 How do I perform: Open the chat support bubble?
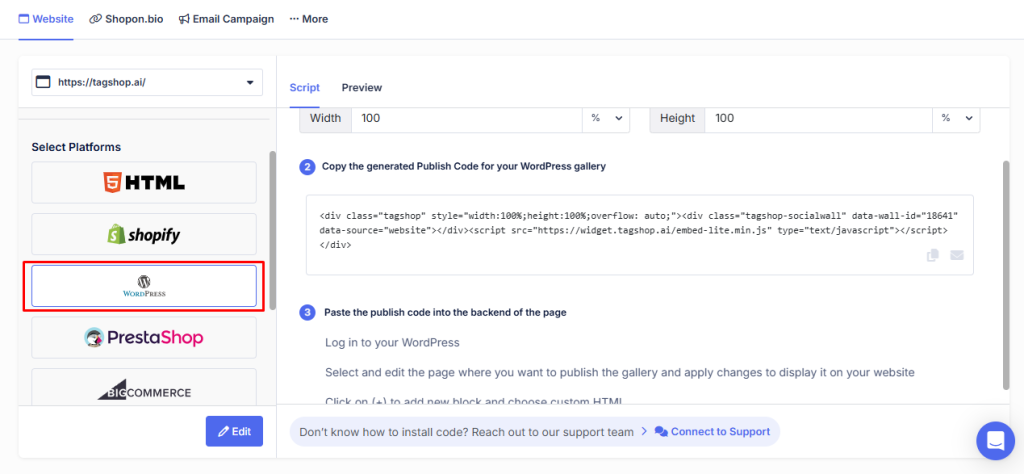(x=995, y=440)
